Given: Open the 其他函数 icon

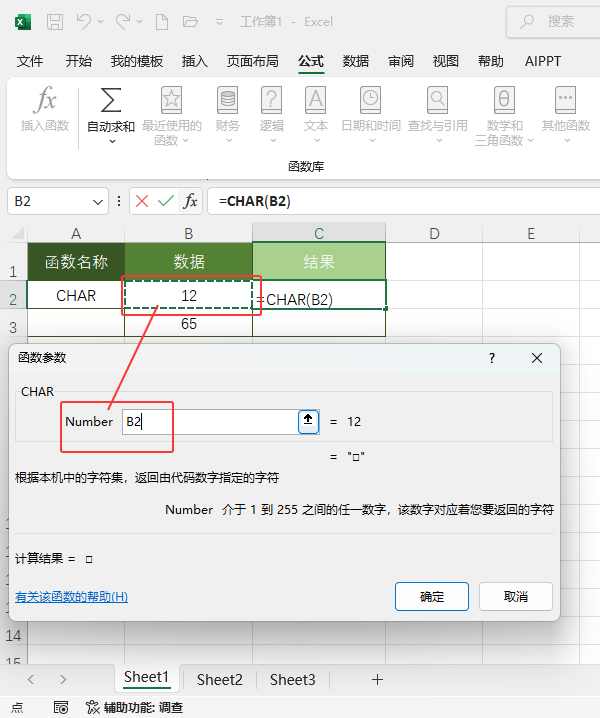Looking at the screenshot, I should point(566,100).
